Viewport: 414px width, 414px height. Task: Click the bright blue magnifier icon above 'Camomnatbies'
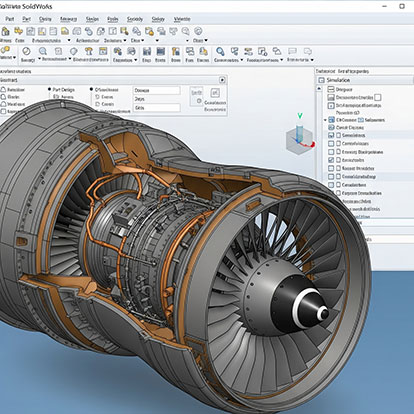(x=220, y=51)
